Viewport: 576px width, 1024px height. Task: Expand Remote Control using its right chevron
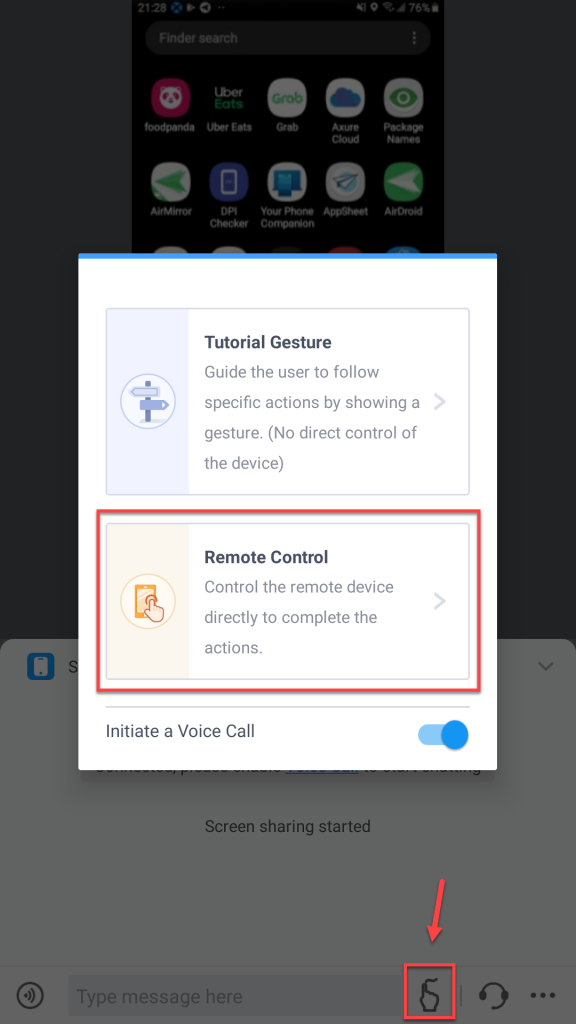point(440,601)
